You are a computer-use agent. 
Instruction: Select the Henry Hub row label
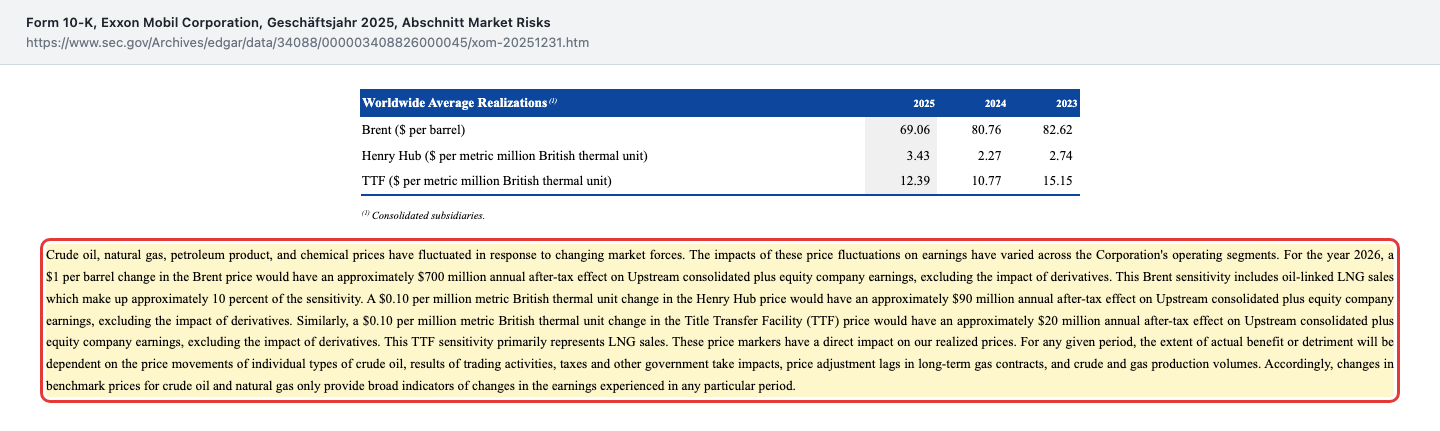coord(504,155)
